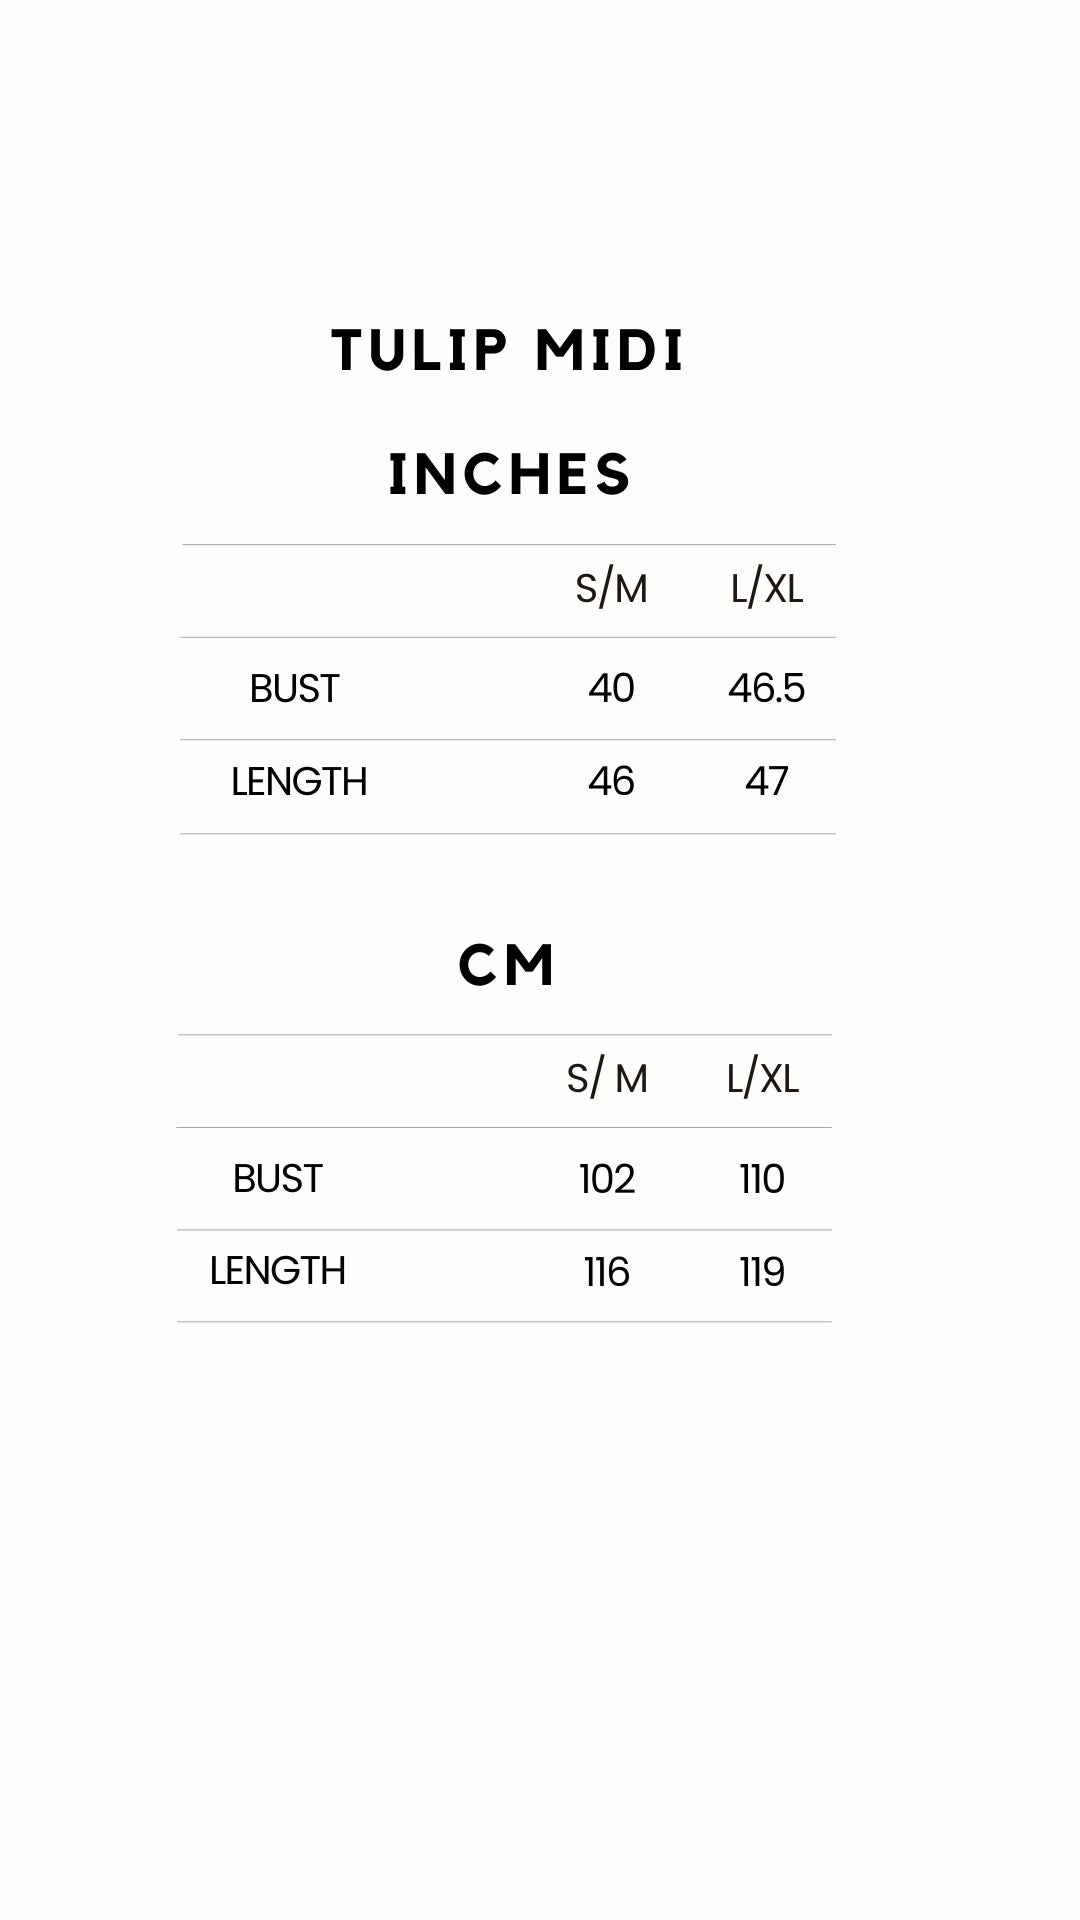
Task: Select S/M column header in inches table
Action: click(611, 589)
